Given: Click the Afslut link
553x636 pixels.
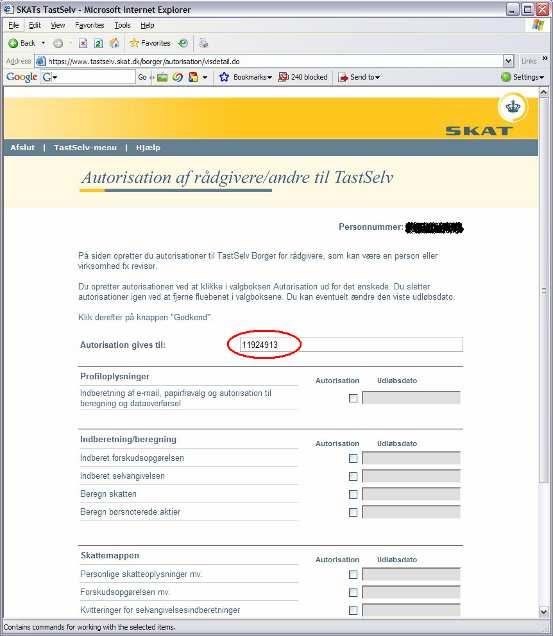Looking at the screenshot, I should tap(22, 148).
